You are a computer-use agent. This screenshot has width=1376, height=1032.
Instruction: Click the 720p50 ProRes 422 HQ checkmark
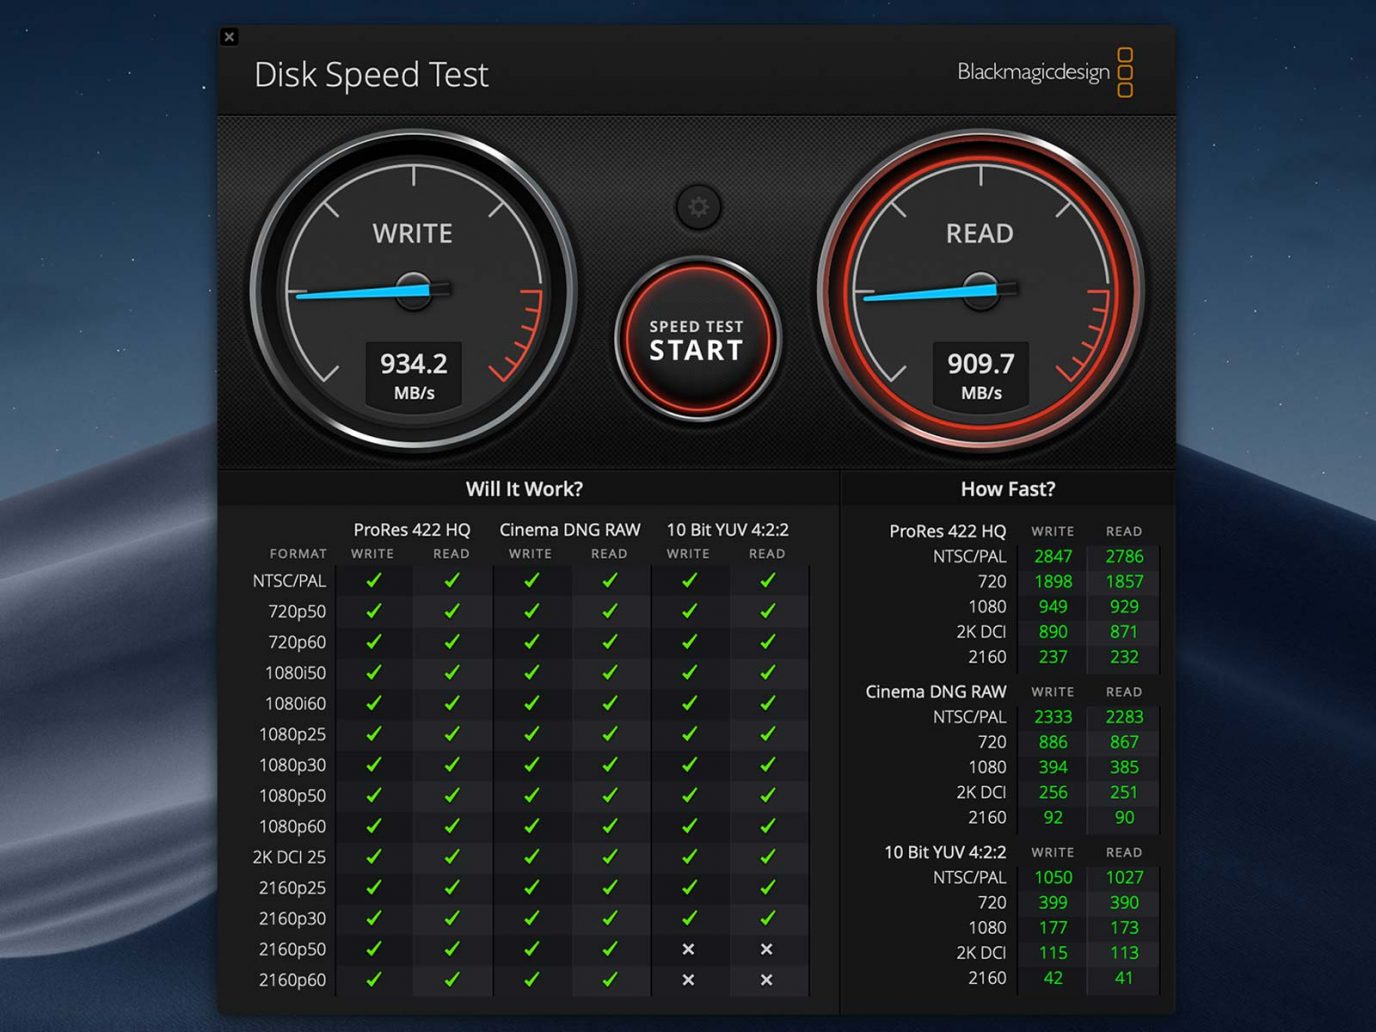[373, 611]
